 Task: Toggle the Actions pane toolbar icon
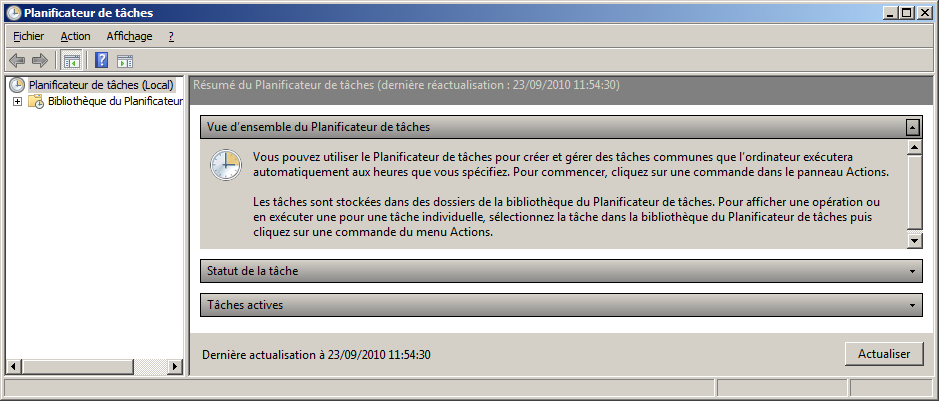click(x=125, y=61)
